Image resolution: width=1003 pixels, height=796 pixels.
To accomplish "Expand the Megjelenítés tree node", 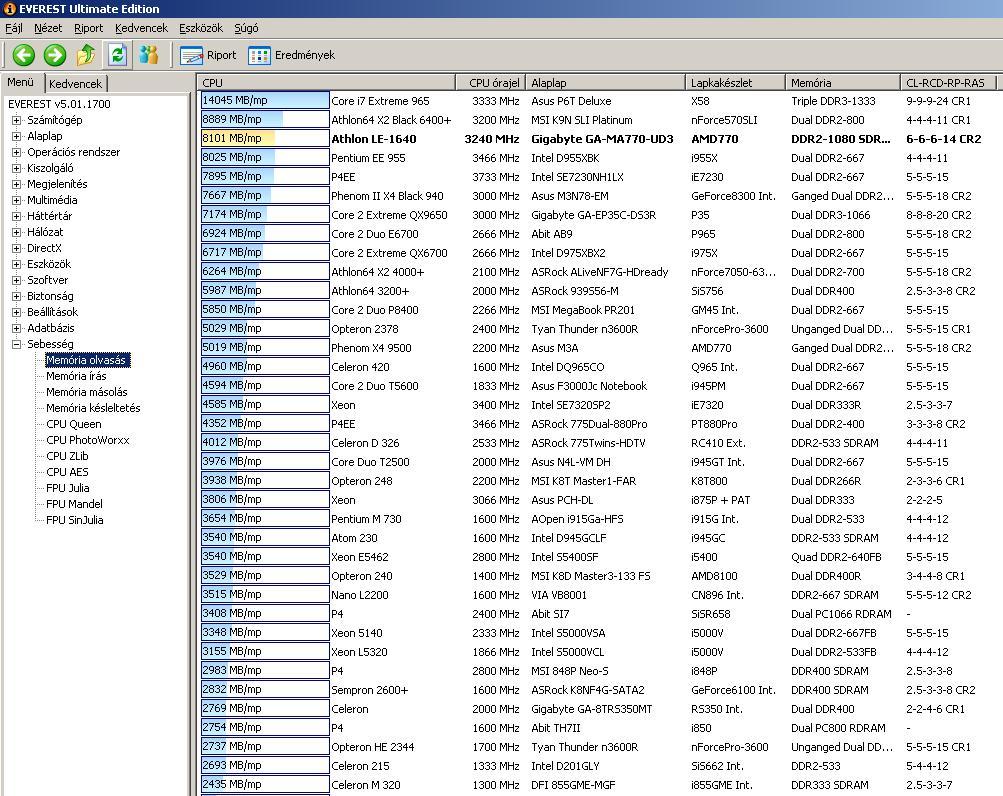I will (17, 184).
